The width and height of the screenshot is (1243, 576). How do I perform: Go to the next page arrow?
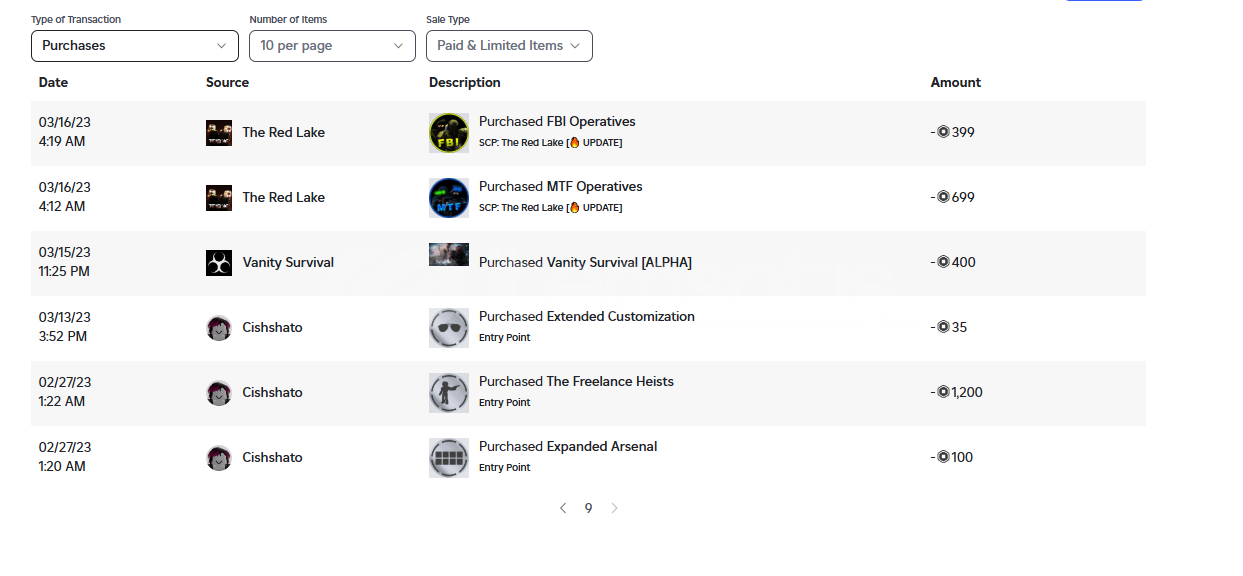coord(614,508)
